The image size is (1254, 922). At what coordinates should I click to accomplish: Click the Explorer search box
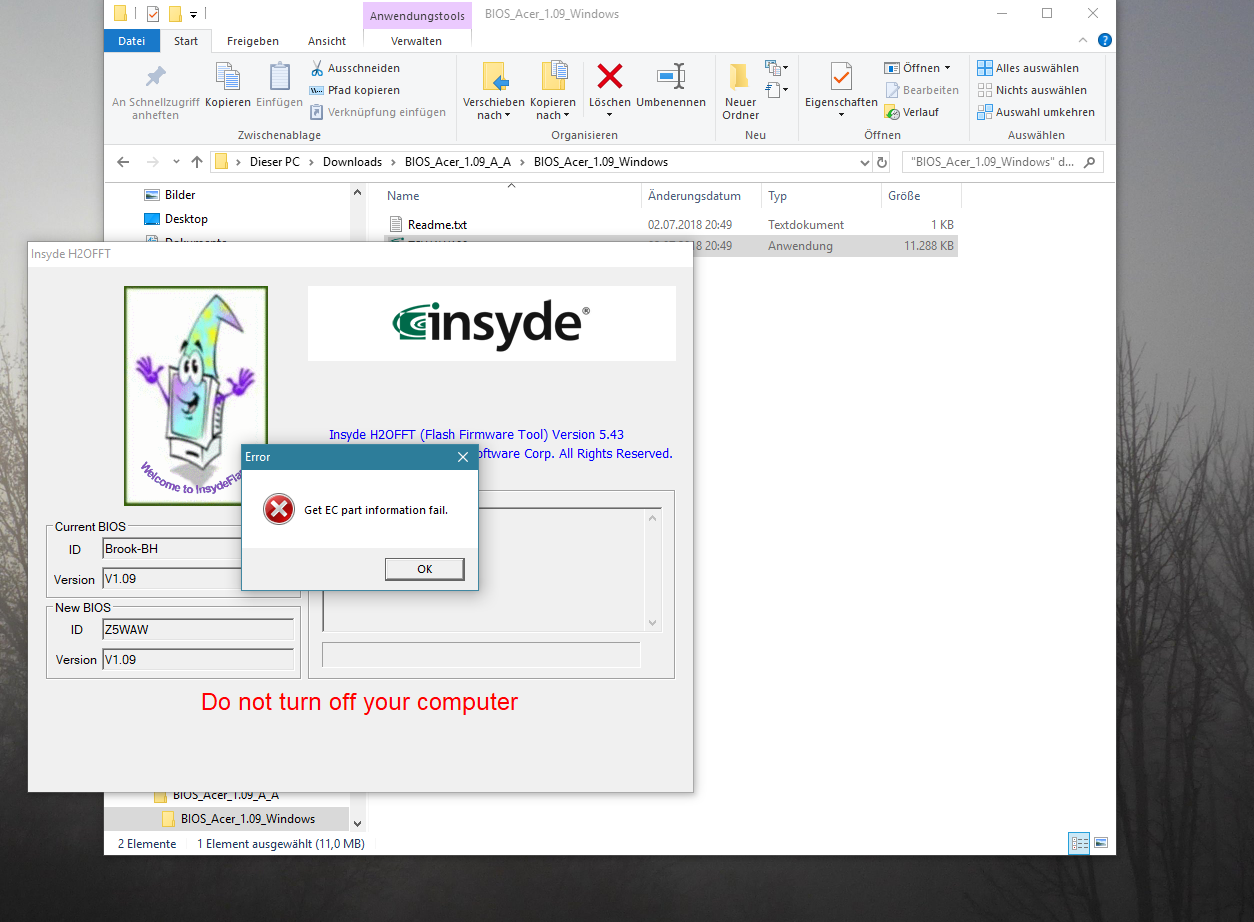(x=1002, y=162)
